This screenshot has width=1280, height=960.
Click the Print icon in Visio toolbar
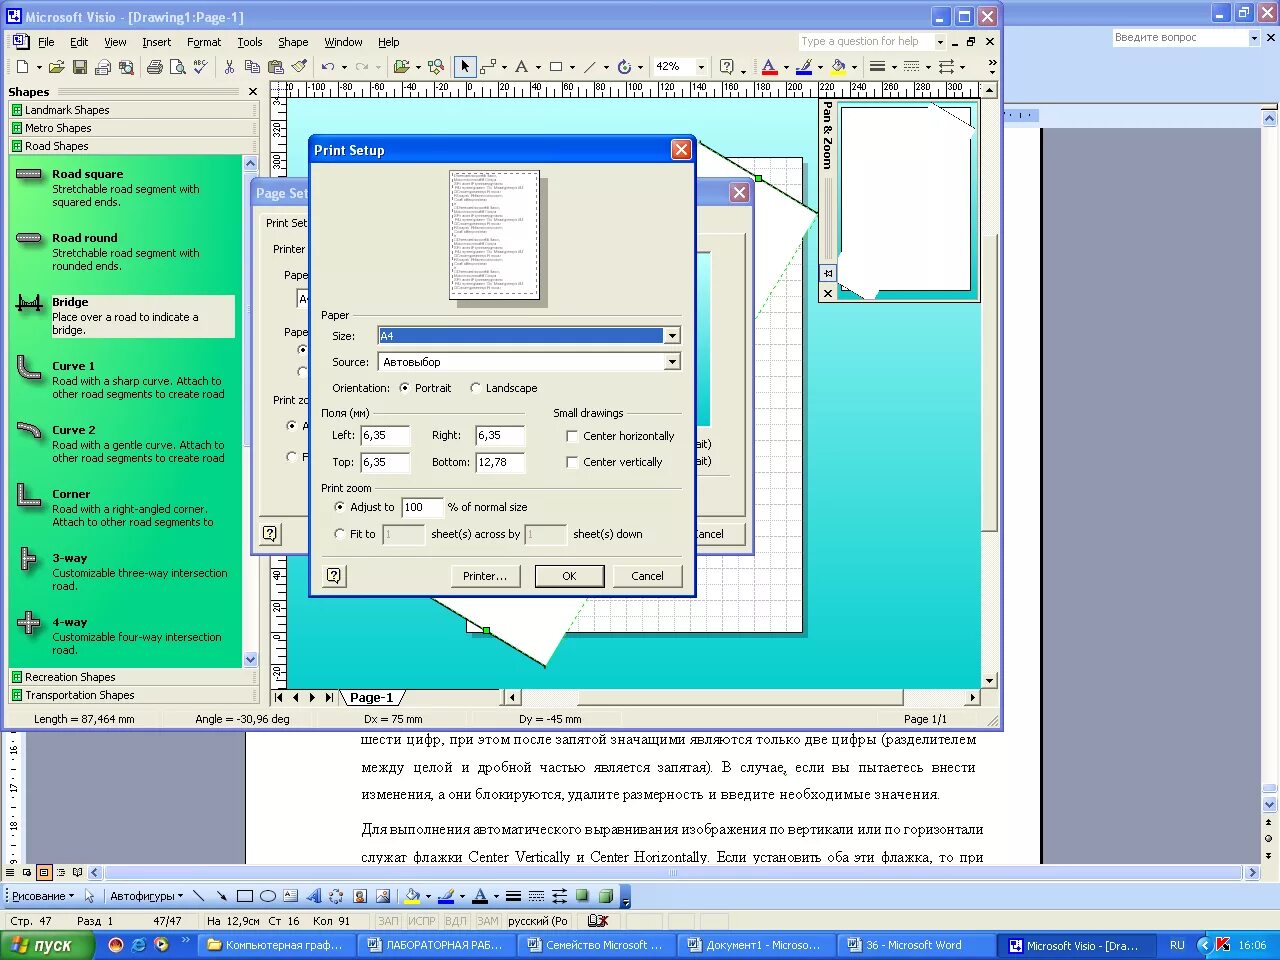tap(154, 67)
